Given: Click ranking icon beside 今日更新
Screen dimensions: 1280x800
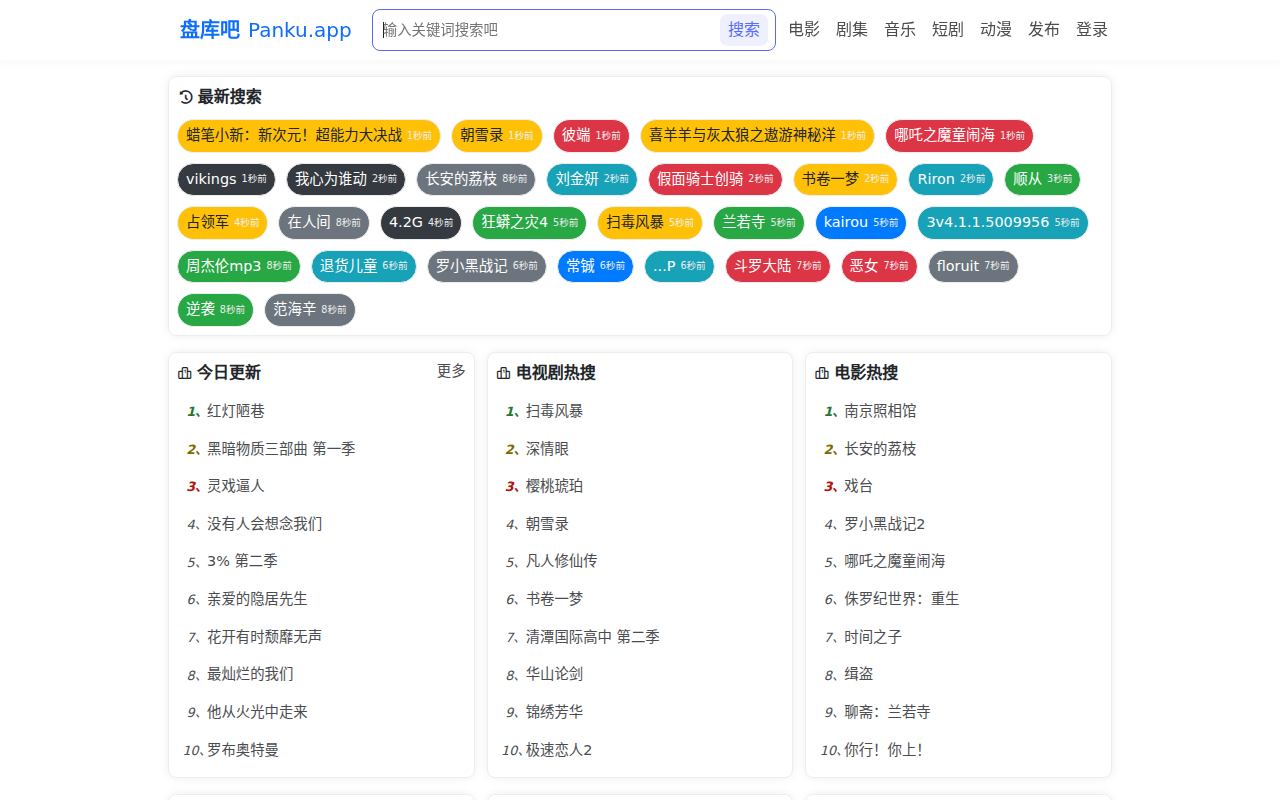Looking at the screenshot, I should tap(185, 373).
